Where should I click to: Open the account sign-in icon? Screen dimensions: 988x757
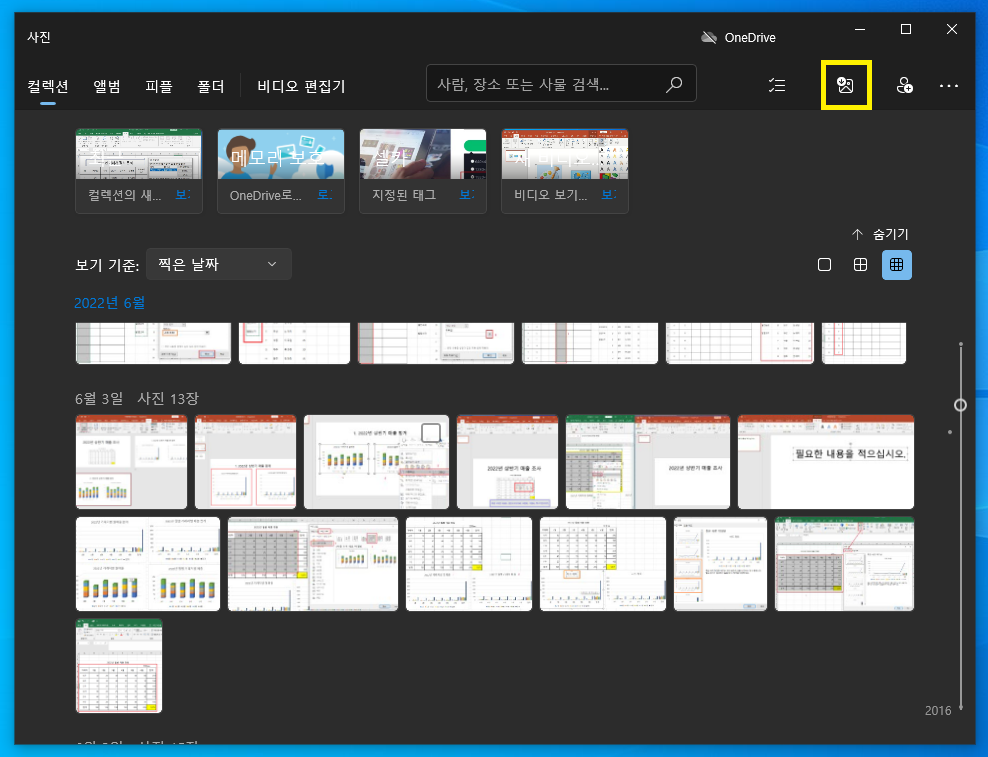pos(904,85)
